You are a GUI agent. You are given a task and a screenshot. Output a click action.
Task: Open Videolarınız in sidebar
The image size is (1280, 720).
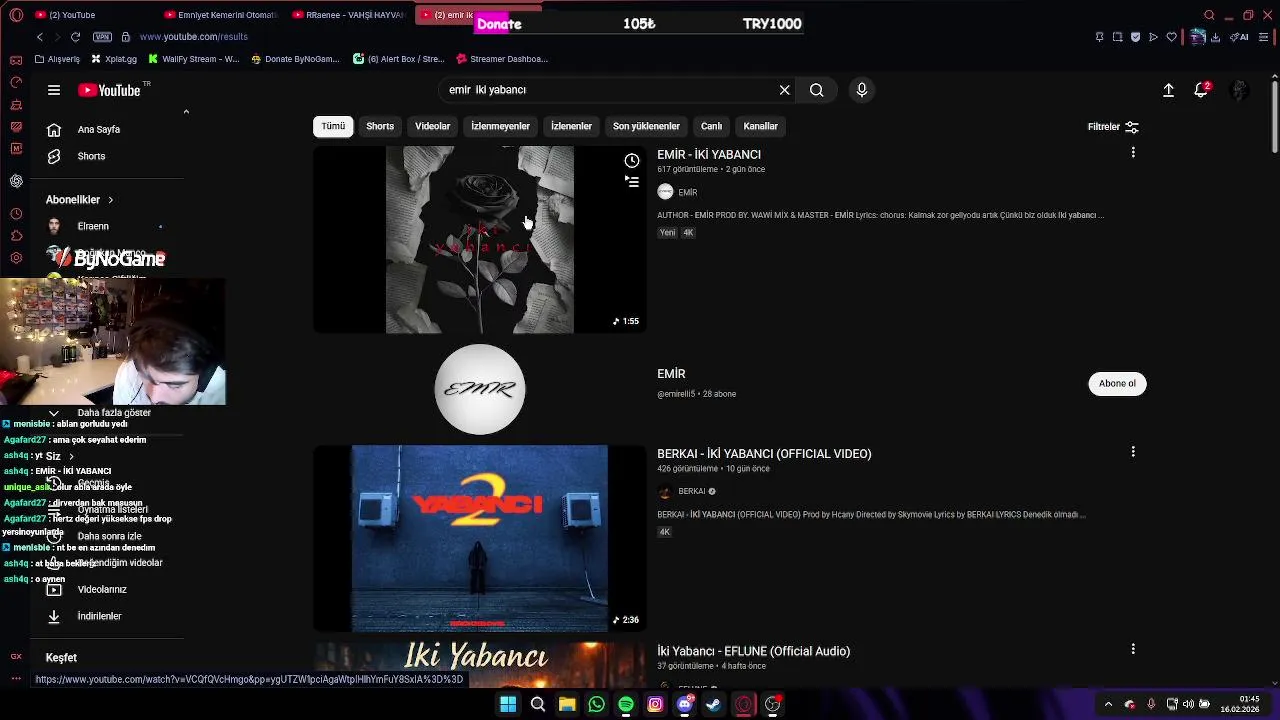101,589
